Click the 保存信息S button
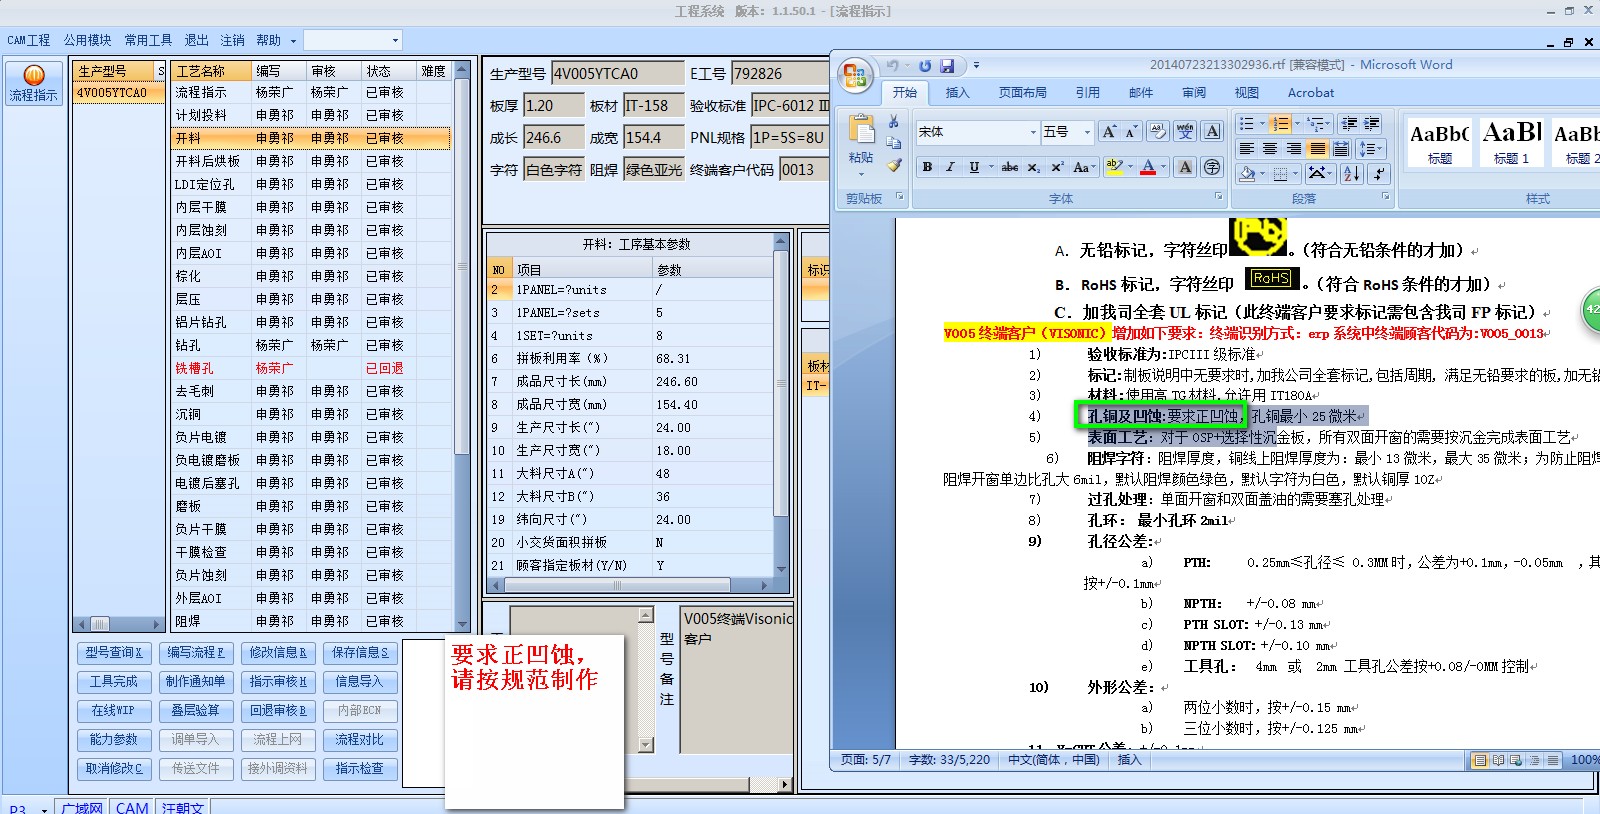 coord(360,652)
